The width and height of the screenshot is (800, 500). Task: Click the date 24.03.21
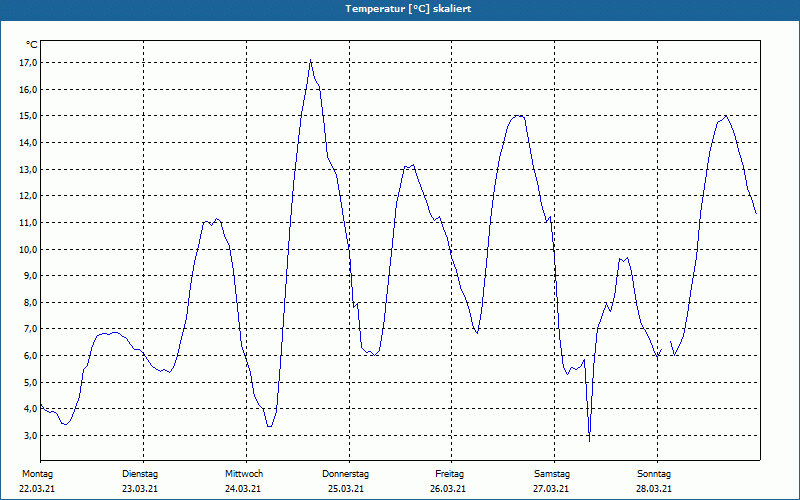(x=243, y=489)
